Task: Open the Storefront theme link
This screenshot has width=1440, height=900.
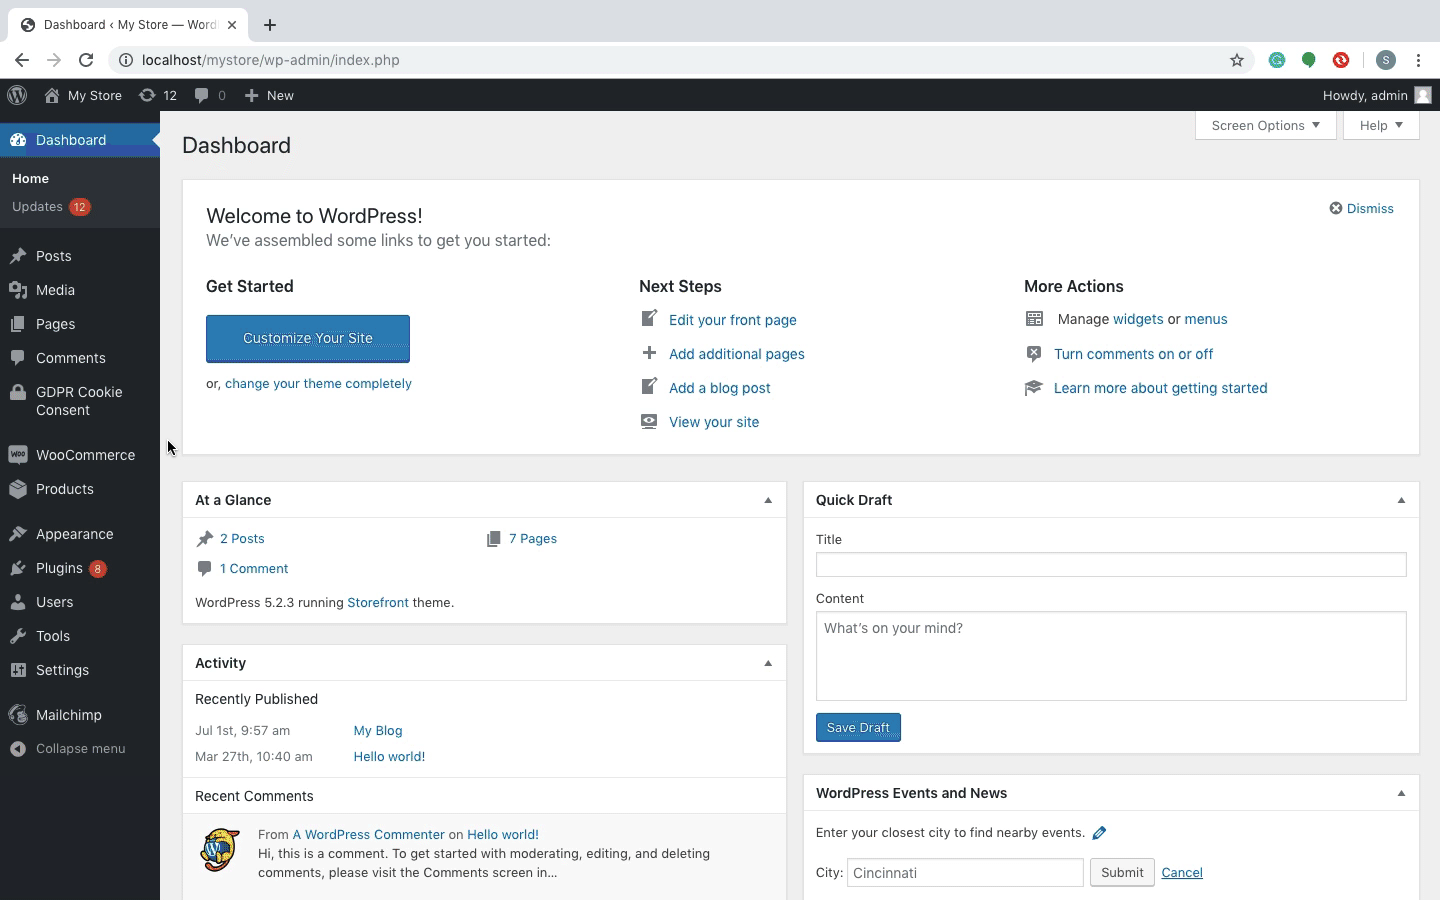Action: pyautogui.click(x=378, y=602)
